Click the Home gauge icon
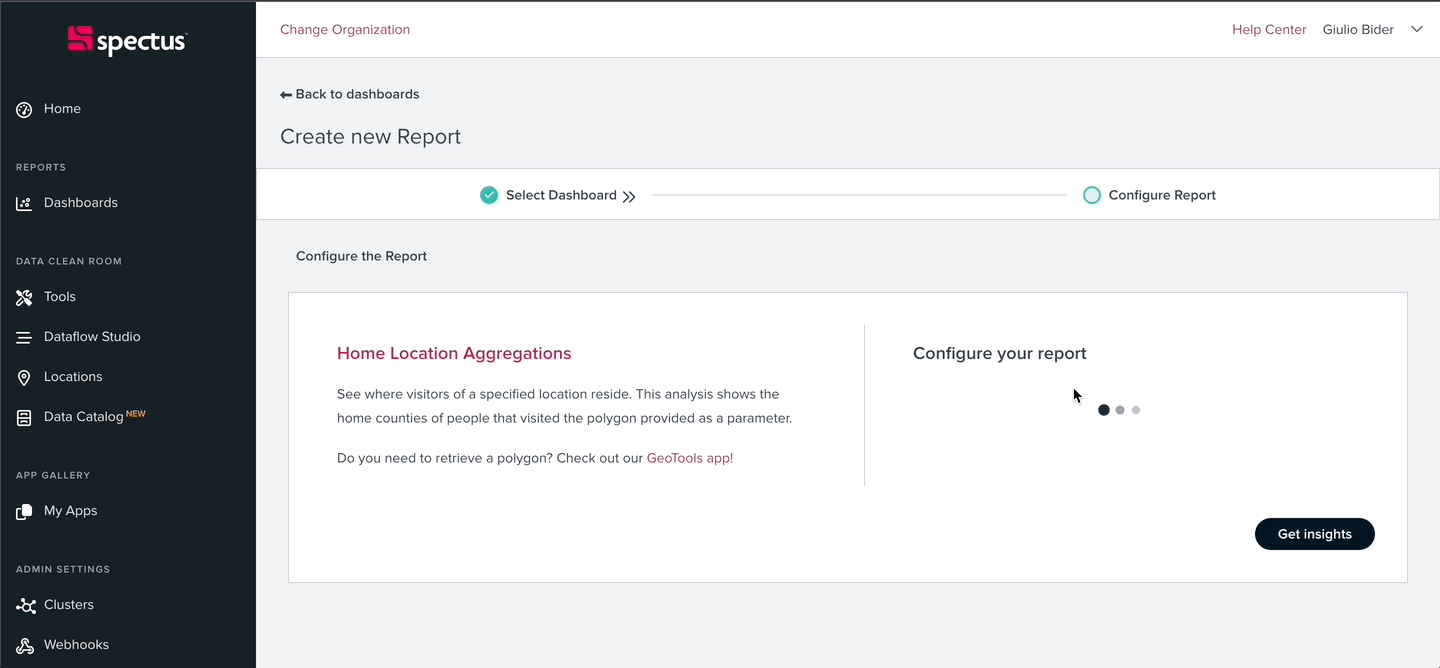Viewport: 1440px width, 668px height. click(24, 109)
